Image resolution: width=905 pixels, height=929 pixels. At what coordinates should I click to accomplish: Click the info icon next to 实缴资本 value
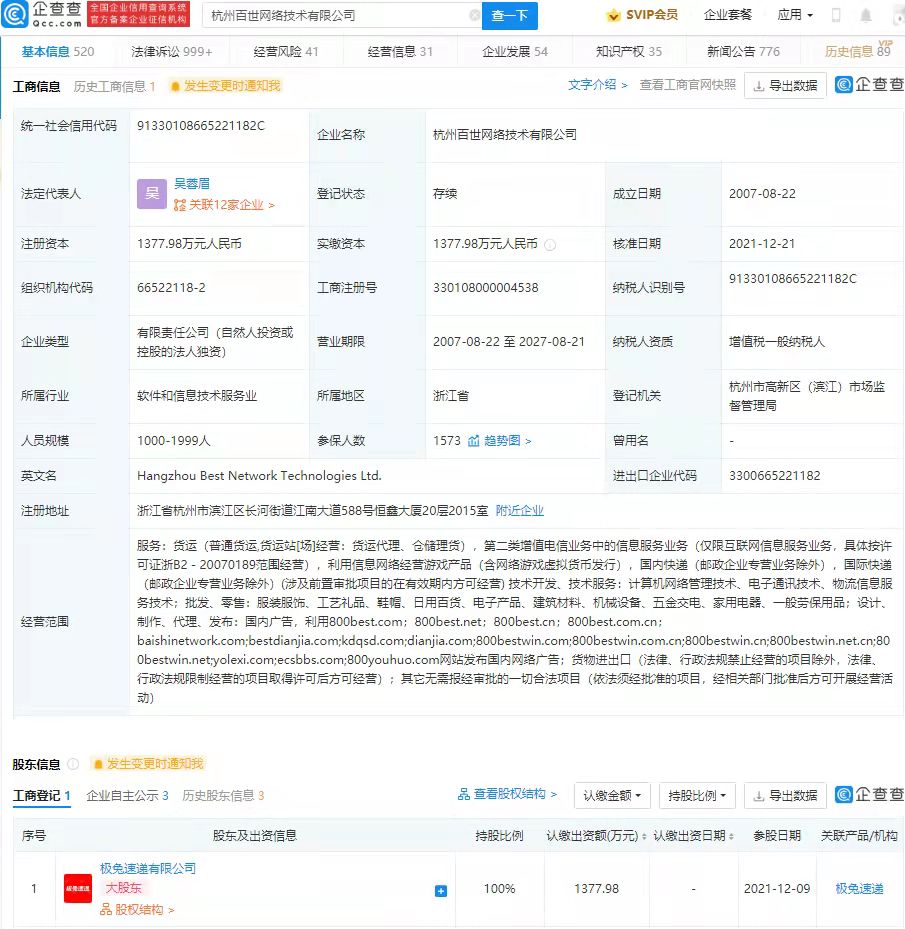[x=550, y=245]
